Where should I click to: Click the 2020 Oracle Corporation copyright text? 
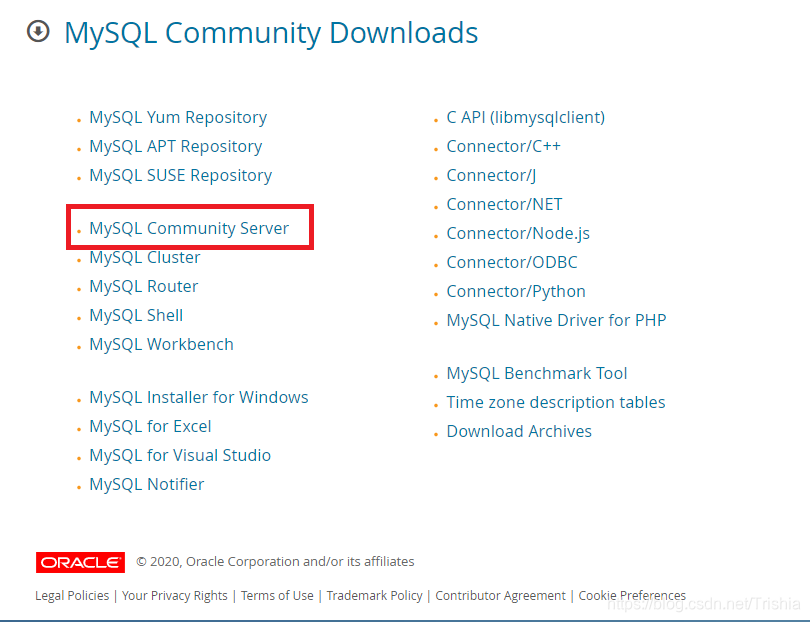(275, 562)
